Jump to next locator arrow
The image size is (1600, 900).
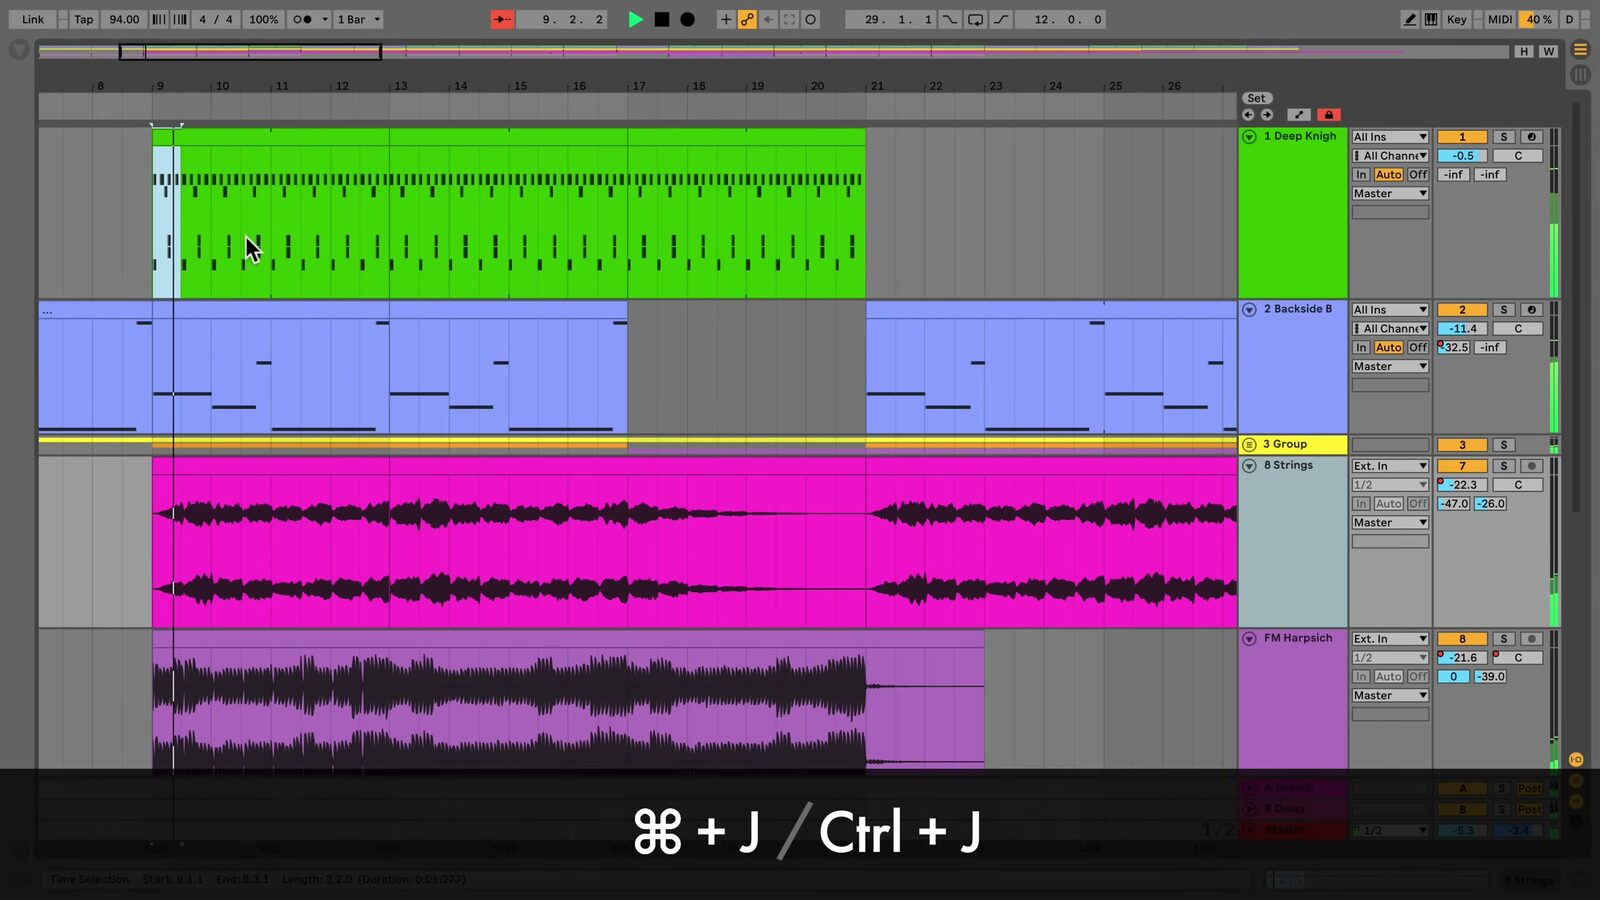click(x=1266, y=115)
